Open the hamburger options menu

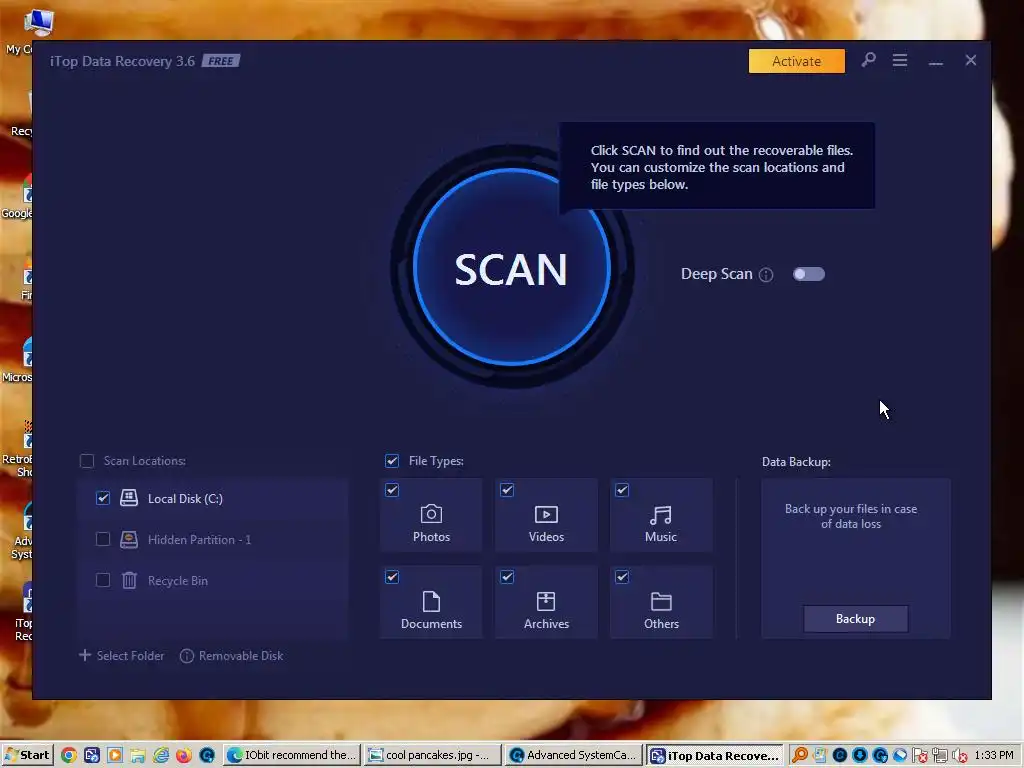click(x=900, y=60)
